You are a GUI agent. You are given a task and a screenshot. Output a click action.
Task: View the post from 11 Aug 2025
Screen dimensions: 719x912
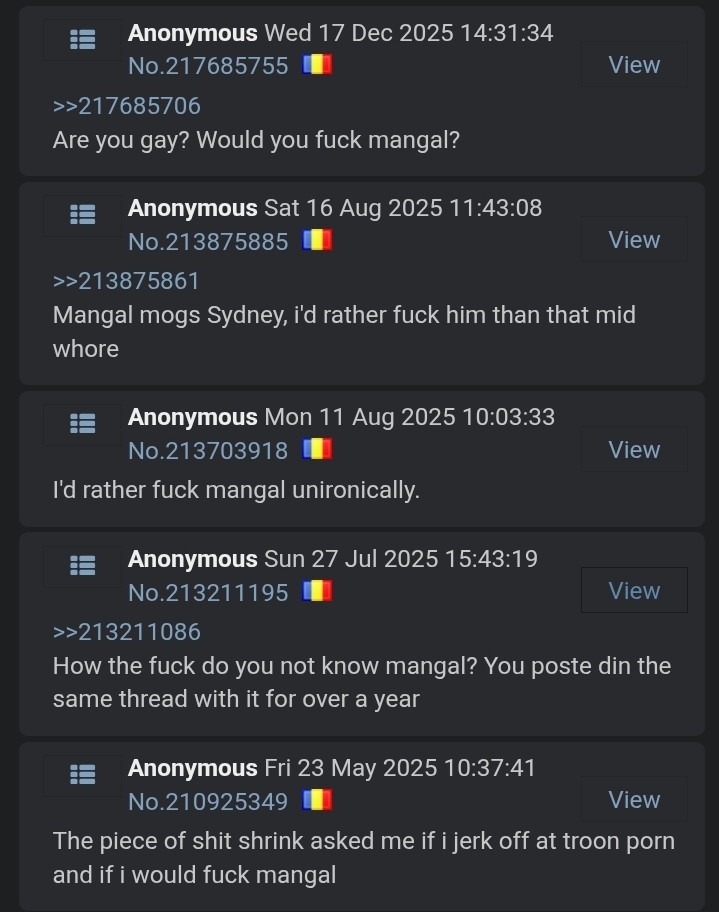[x=634, y=449]
